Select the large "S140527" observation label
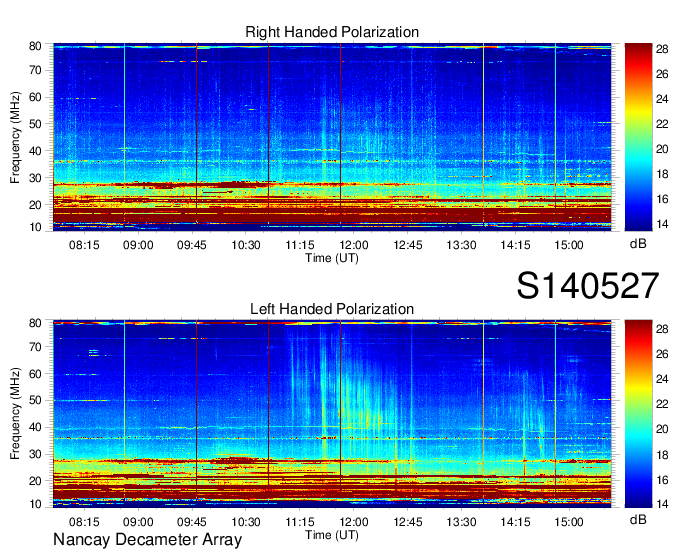Screen dimensions: 680x552 click(588, 286)
